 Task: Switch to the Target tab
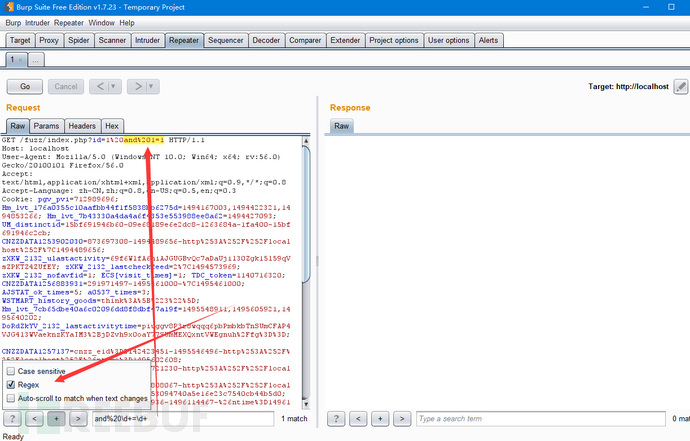pyautogui.click(x=20, y=40)
